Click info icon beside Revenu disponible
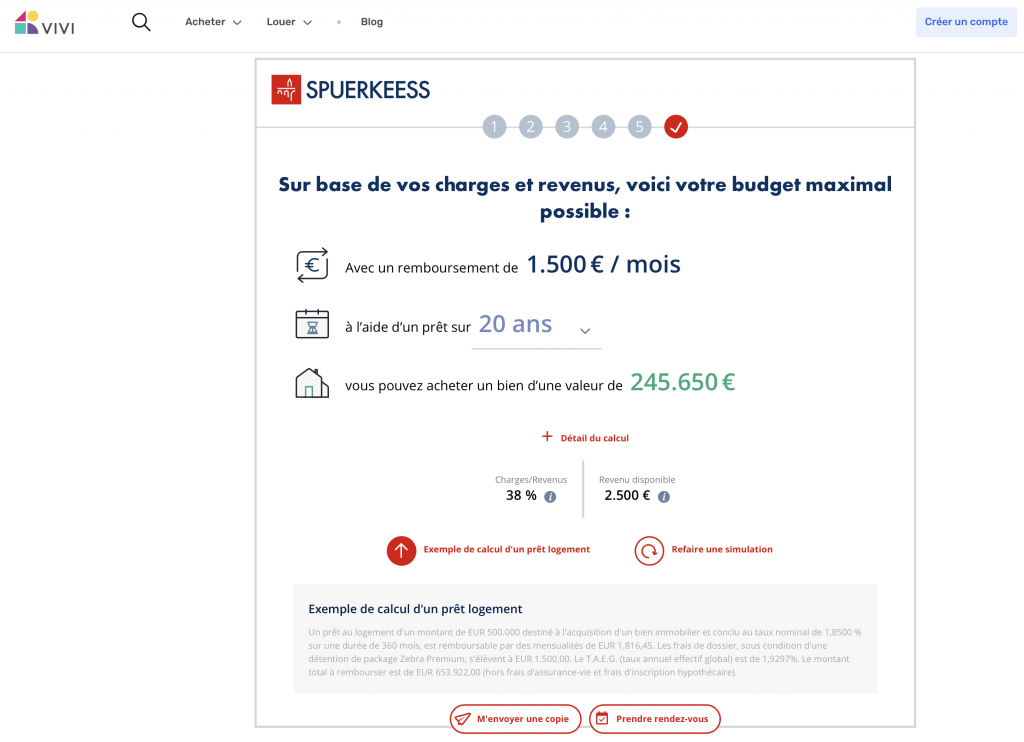 point(664,496)
